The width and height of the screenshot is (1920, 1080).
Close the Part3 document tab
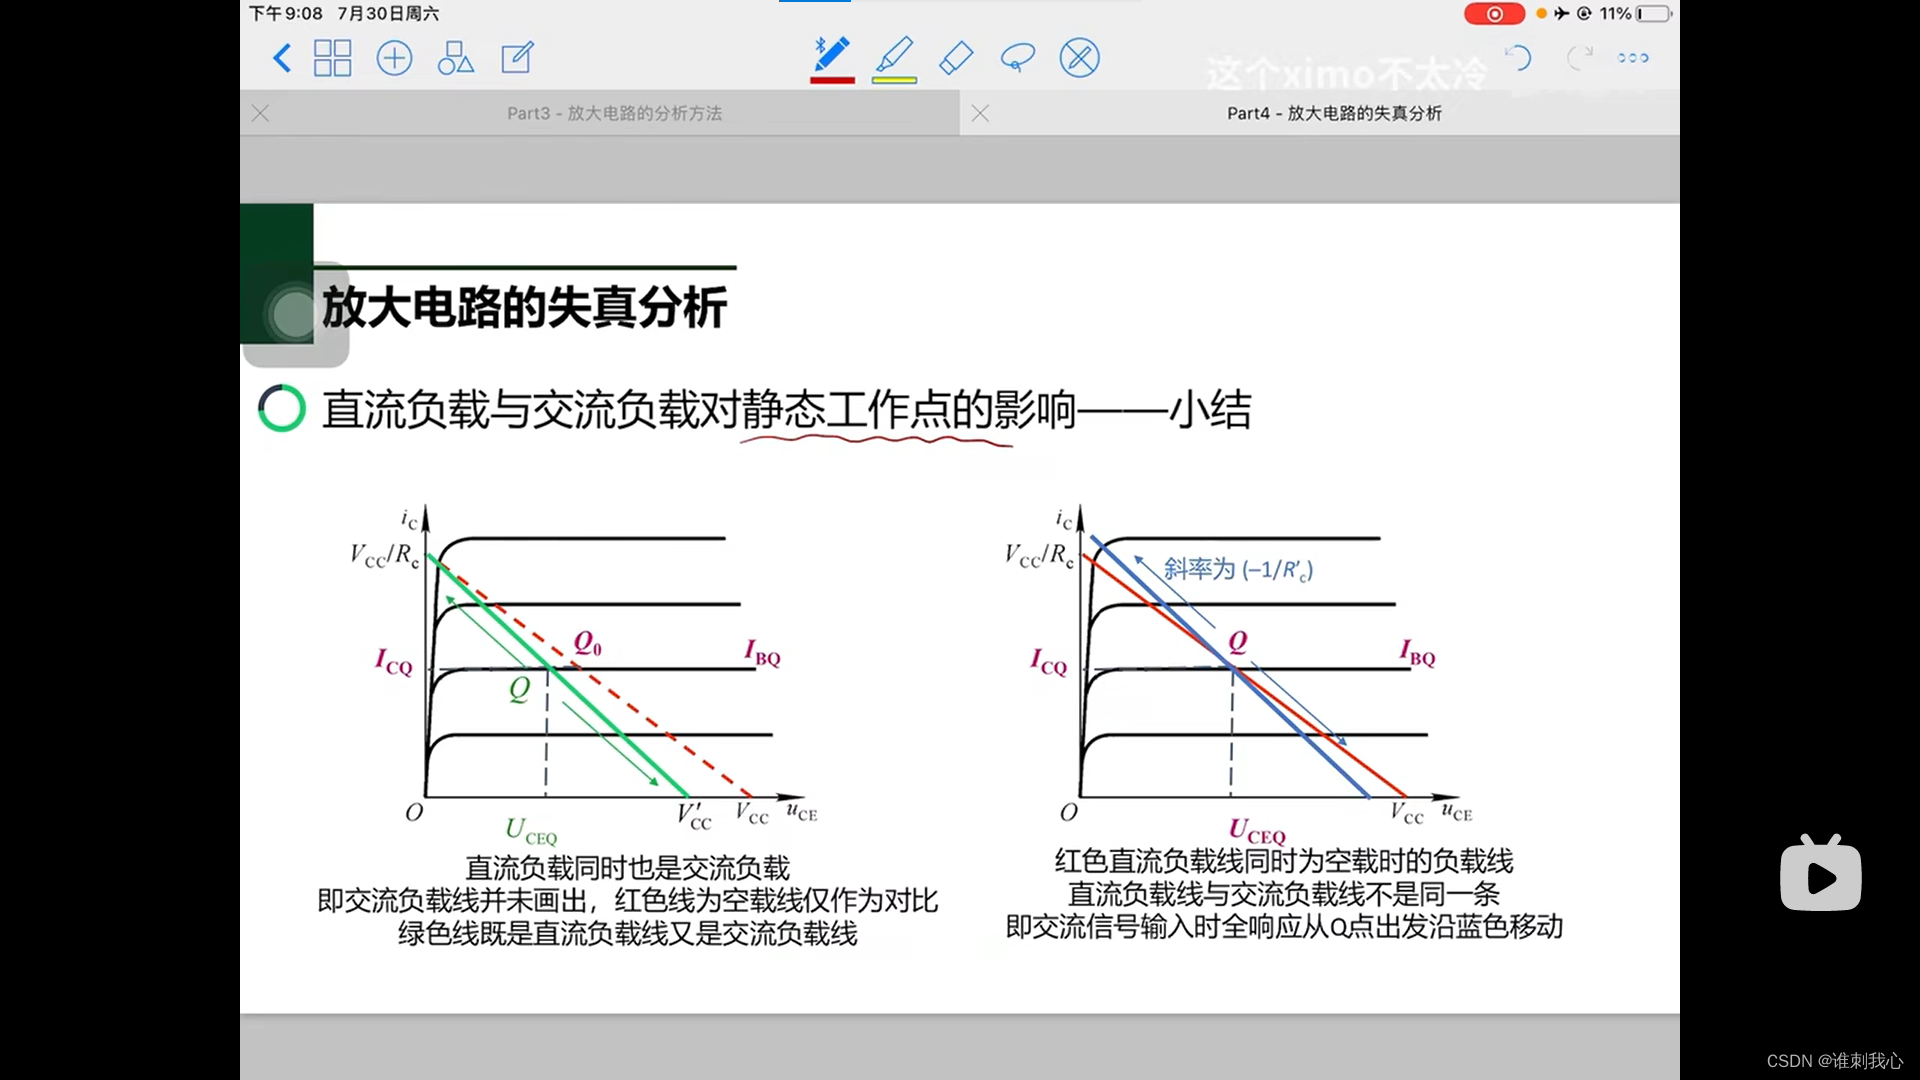pos(261,113)
